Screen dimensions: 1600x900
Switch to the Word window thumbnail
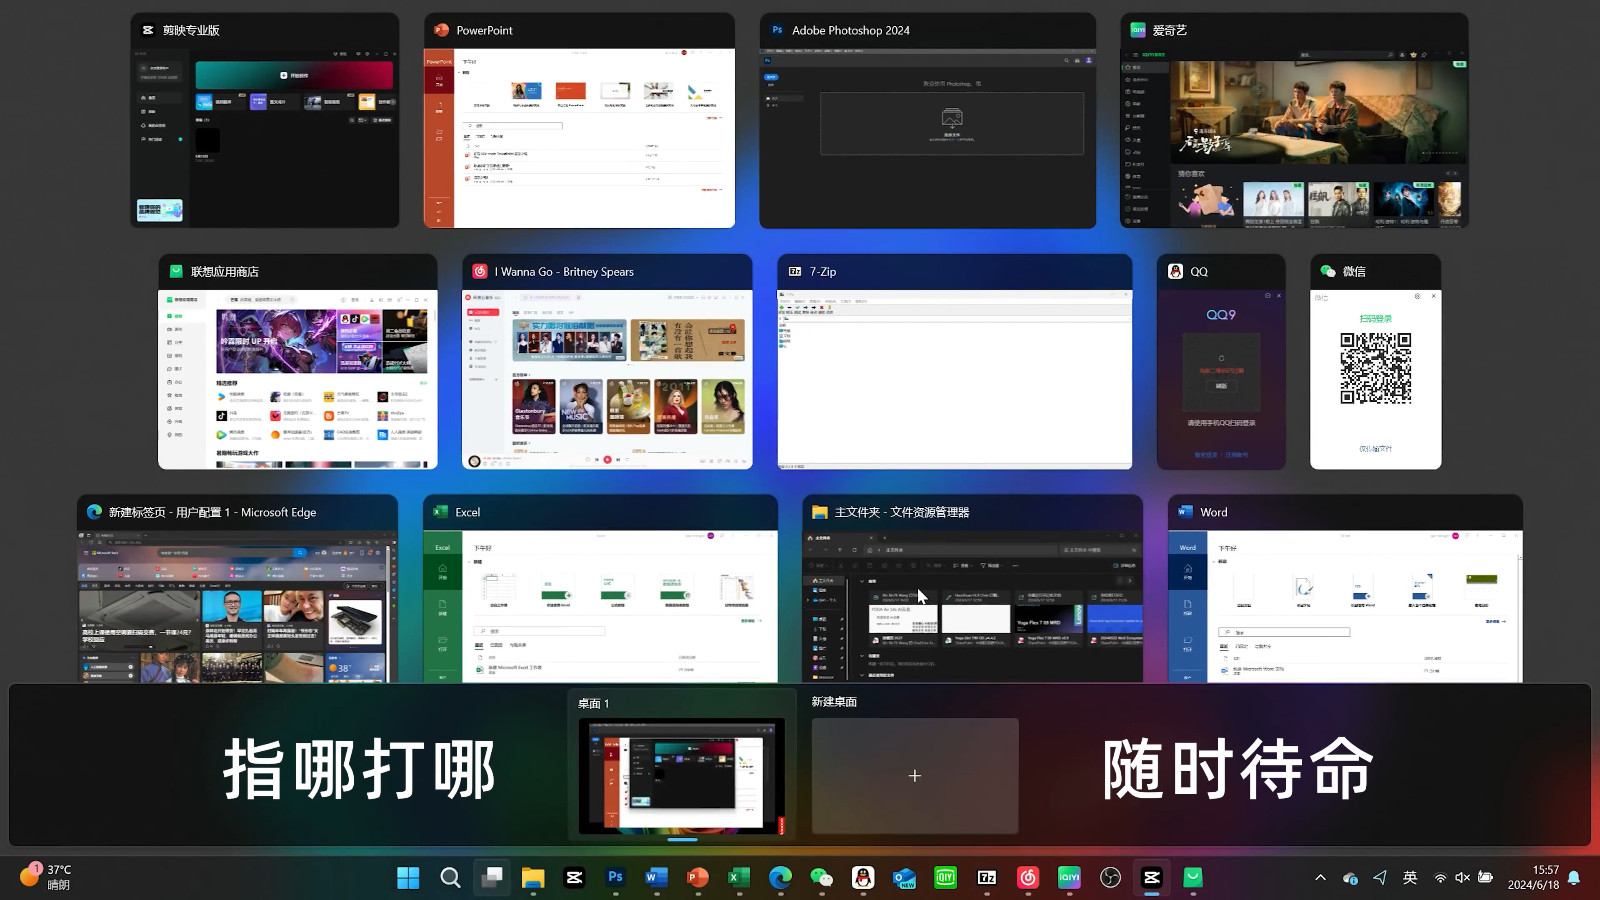point(1345,589)
